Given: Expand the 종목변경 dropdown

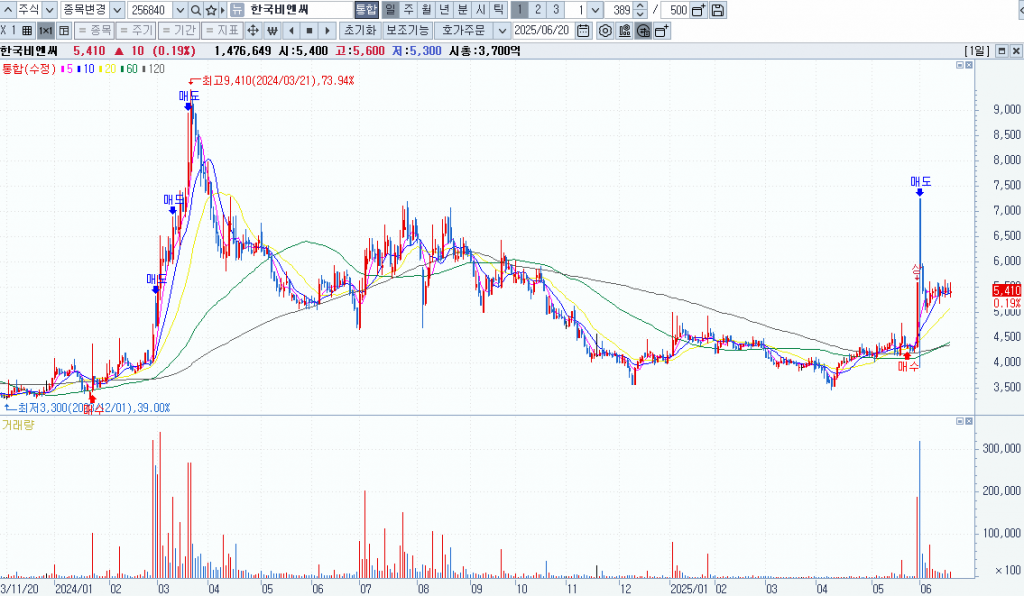Looking at the screenshot, I should [117, 10].
